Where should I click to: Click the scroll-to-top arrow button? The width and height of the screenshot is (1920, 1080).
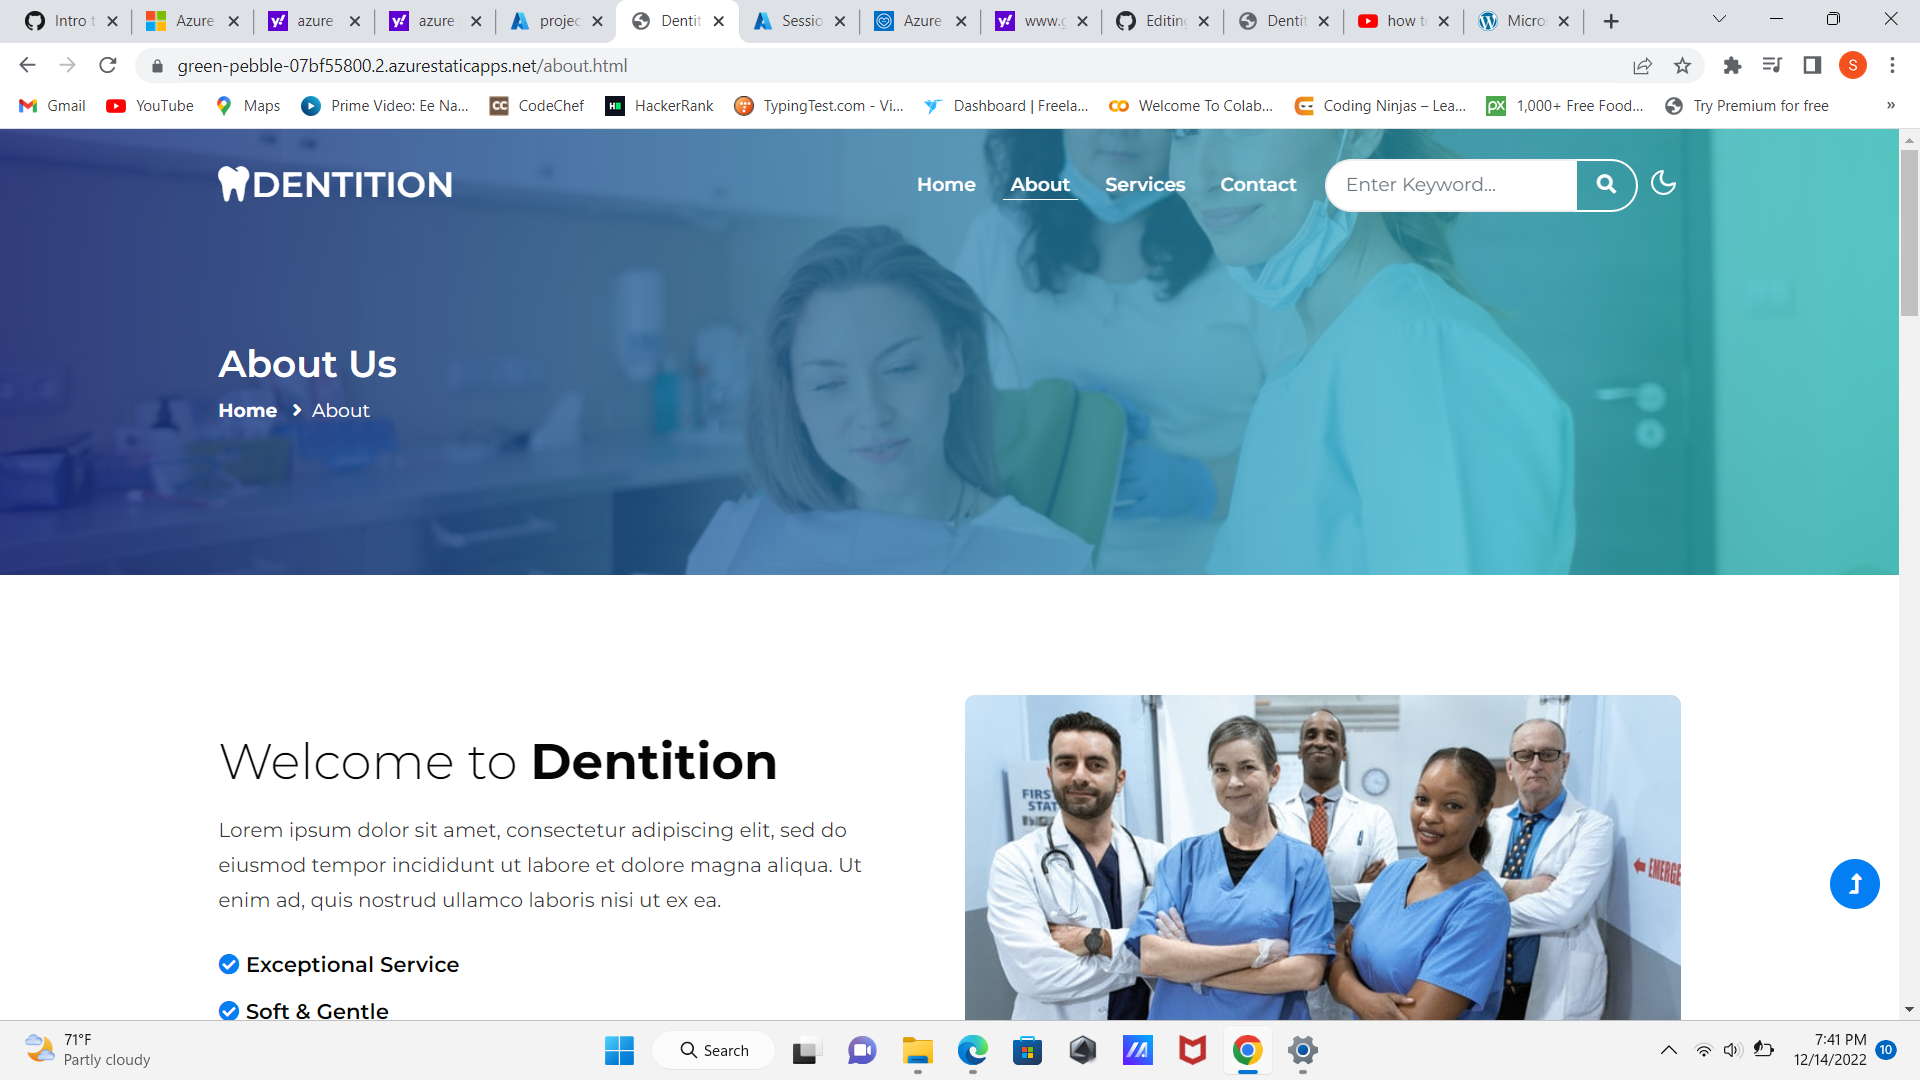click(1854, 884)
